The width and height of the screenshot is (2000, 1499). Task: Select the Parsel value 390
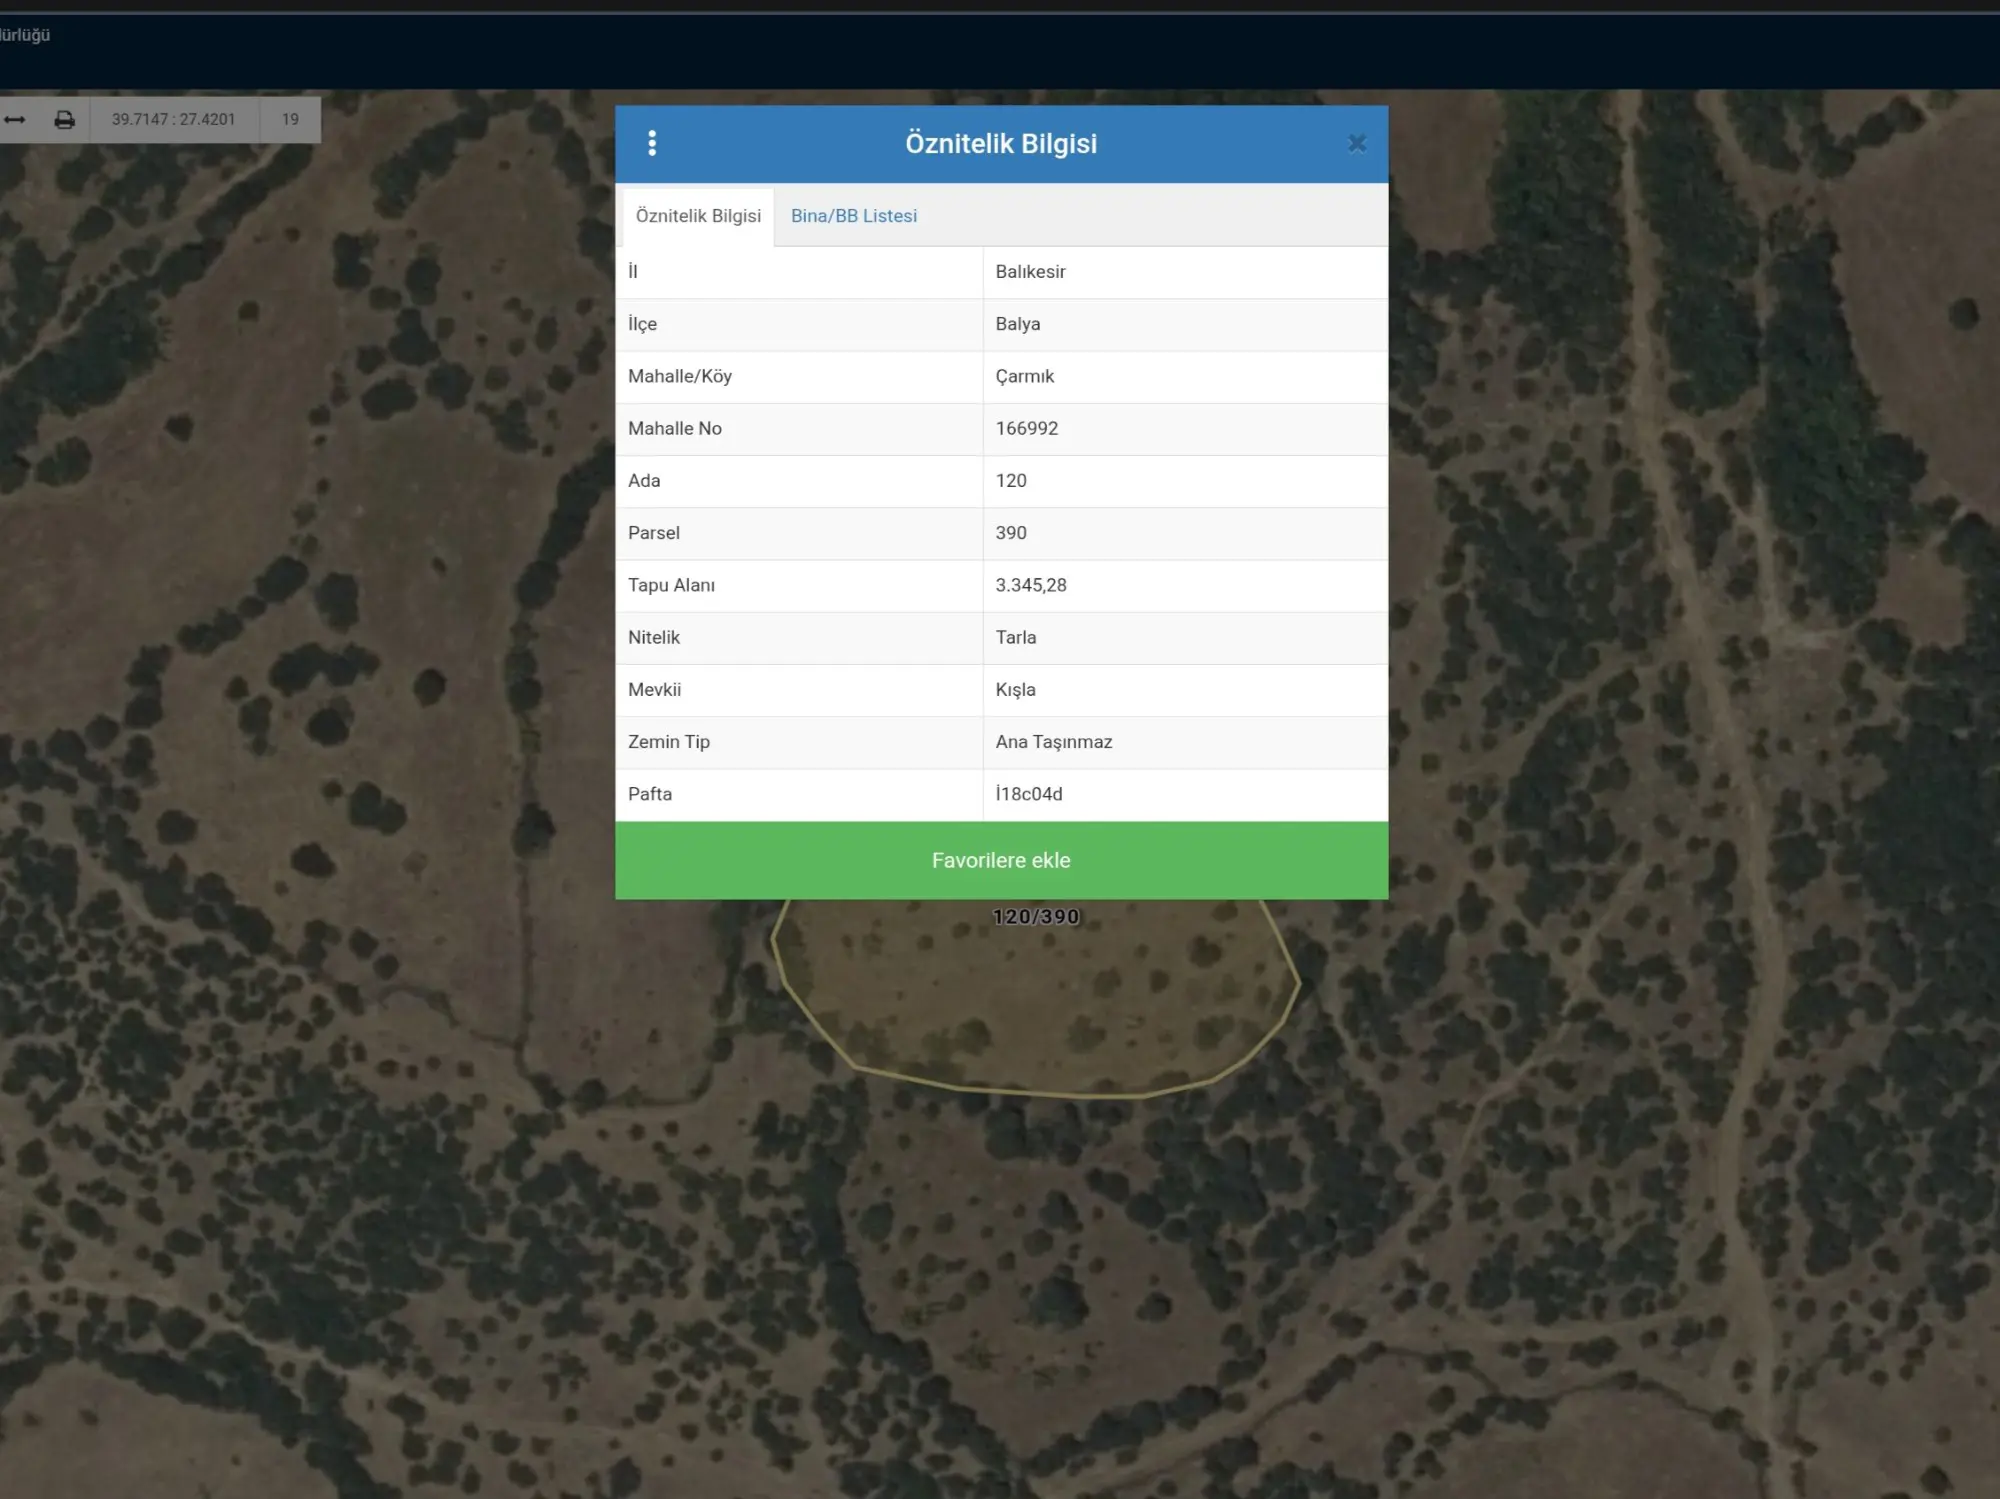[1010, 532]
